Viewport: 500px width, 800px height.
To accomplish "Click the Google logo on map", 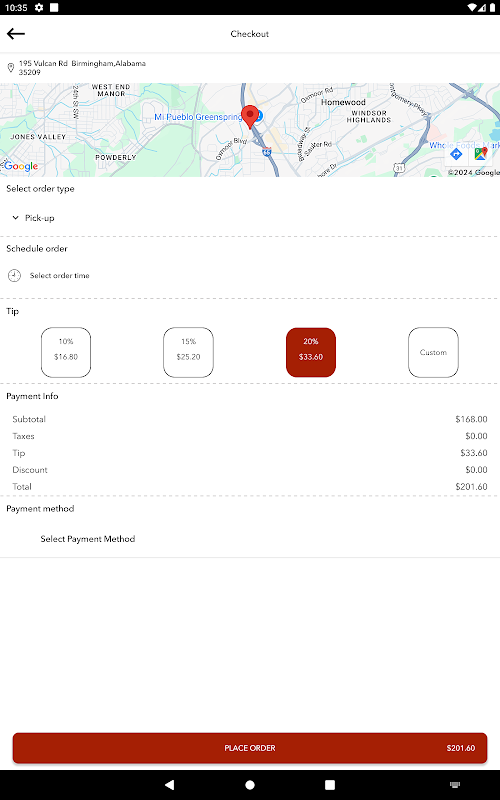I will 20,166.
